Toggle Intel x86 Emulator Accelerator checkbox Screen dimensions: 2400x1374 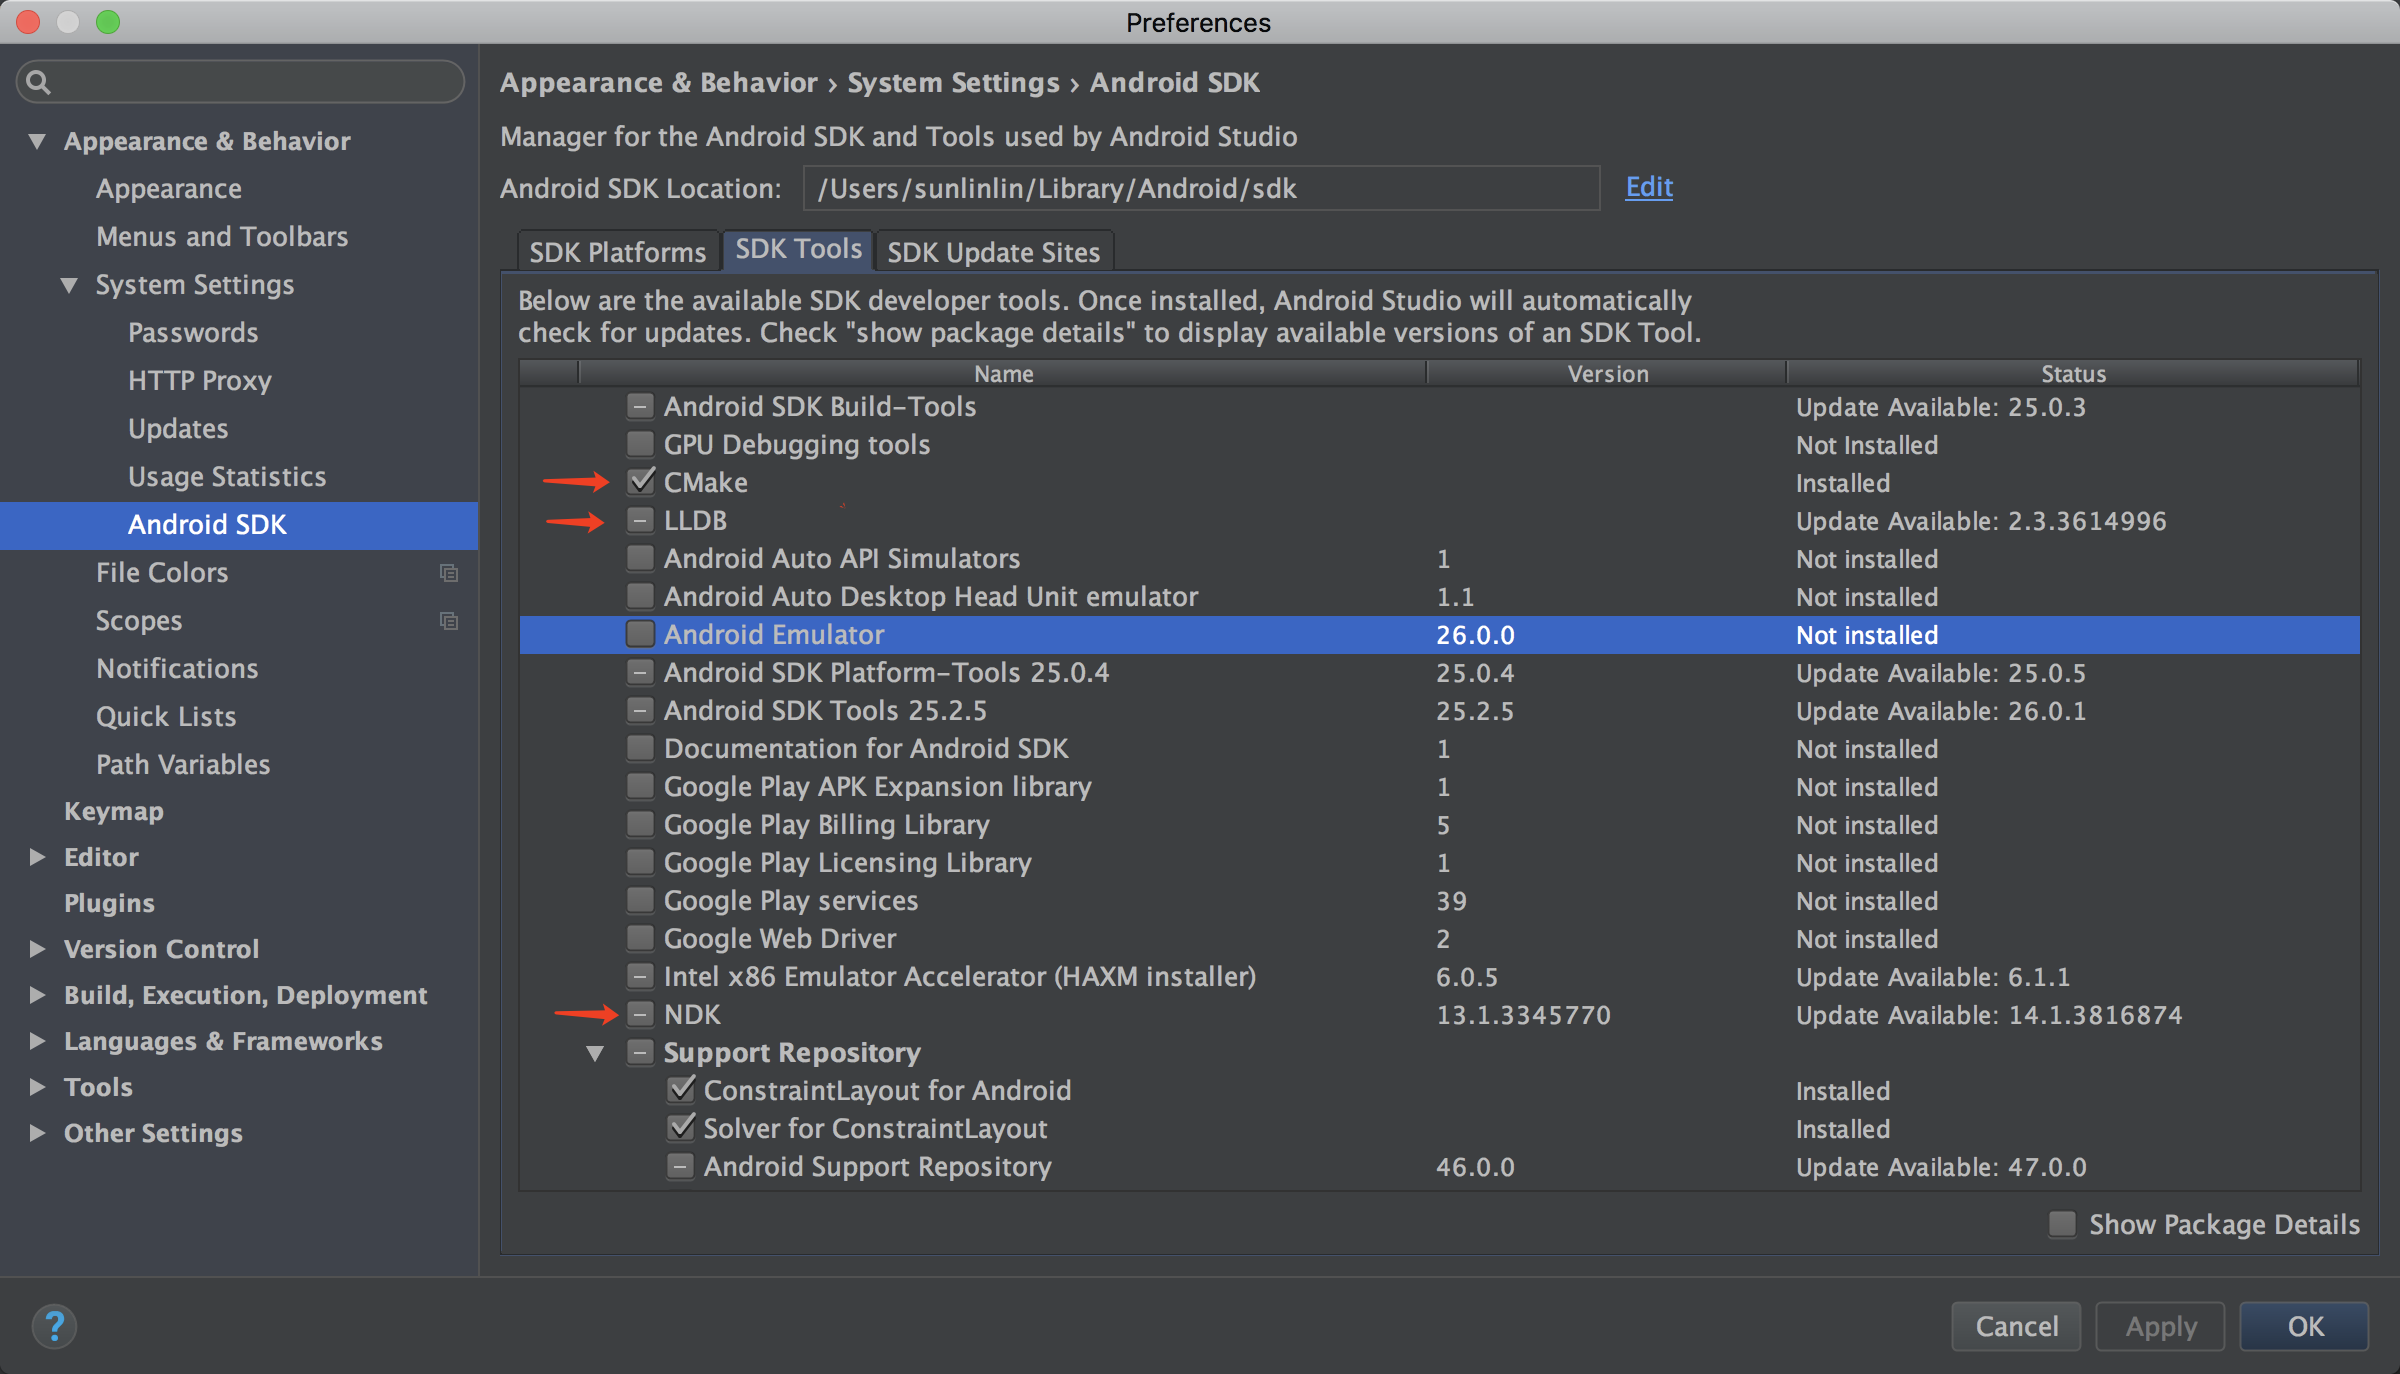(640, 976)
